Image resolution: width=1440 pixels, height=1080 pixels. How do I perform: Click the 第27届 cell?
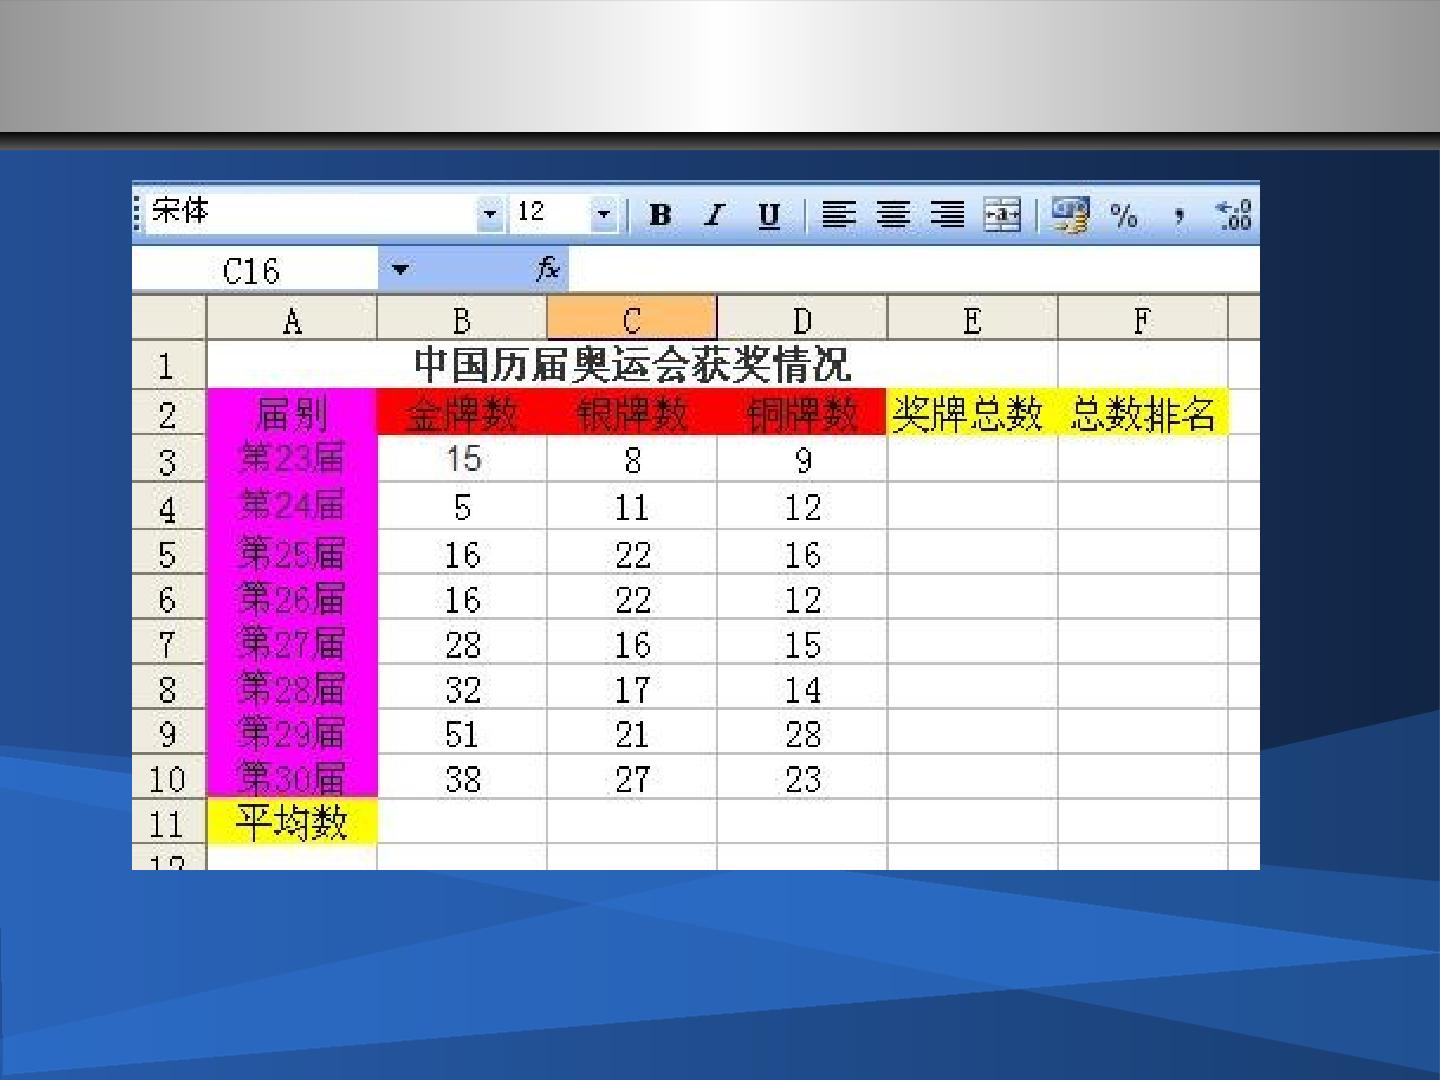(292, 642)
